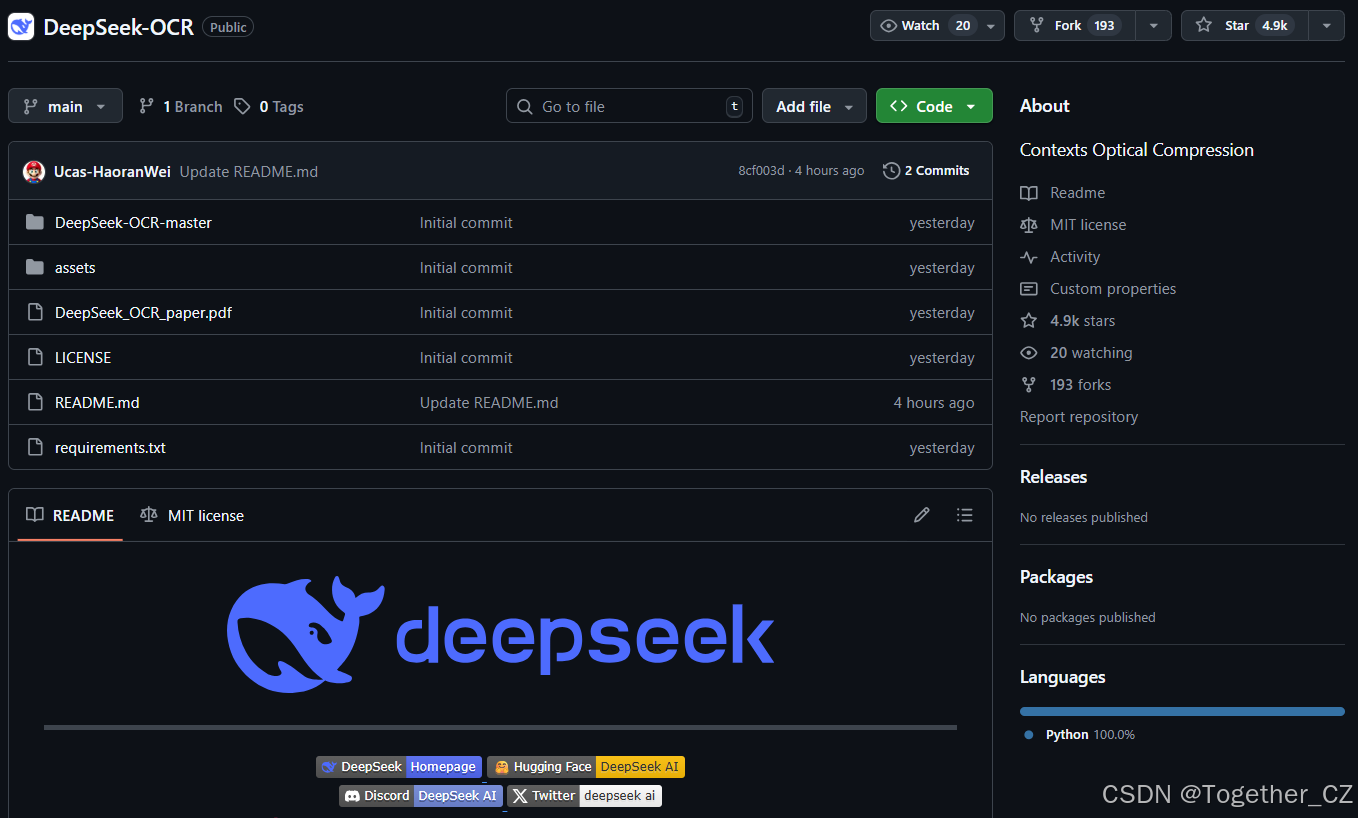
Task: Click the Ucas-HaoranWei user avatar
Action: click(x=34, y=171)
